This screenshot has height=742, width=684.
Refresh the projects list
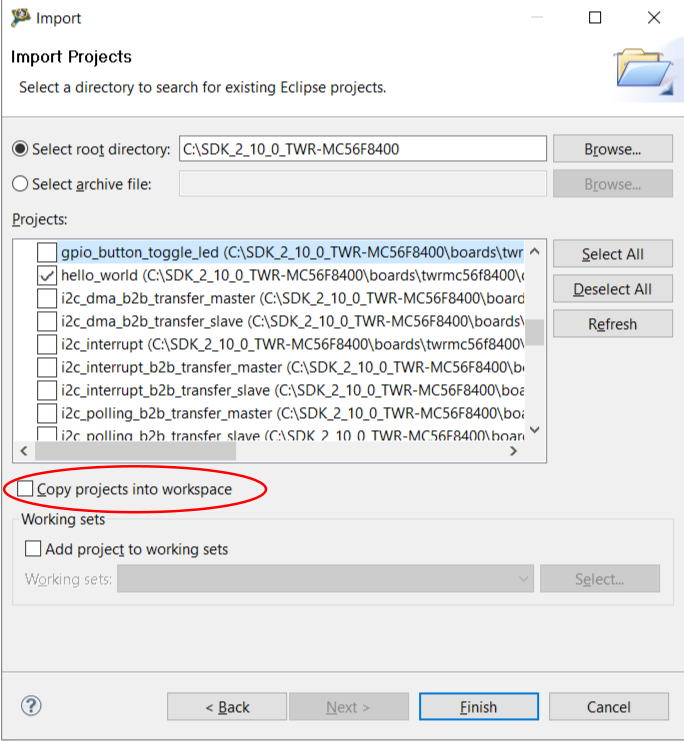click(x=613, y=324)
